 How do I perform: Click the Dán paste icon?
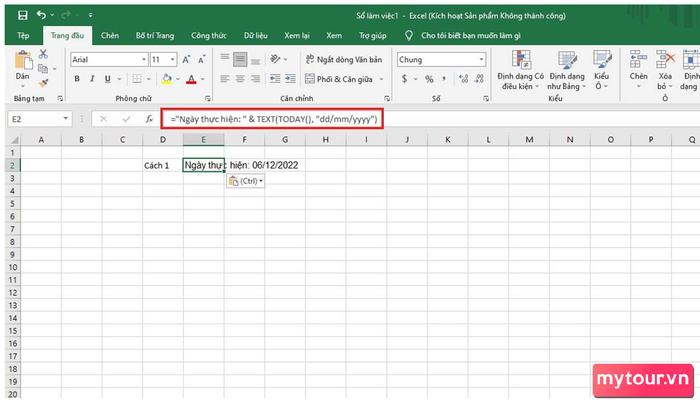pyautogui.click(x=23, y=61)
